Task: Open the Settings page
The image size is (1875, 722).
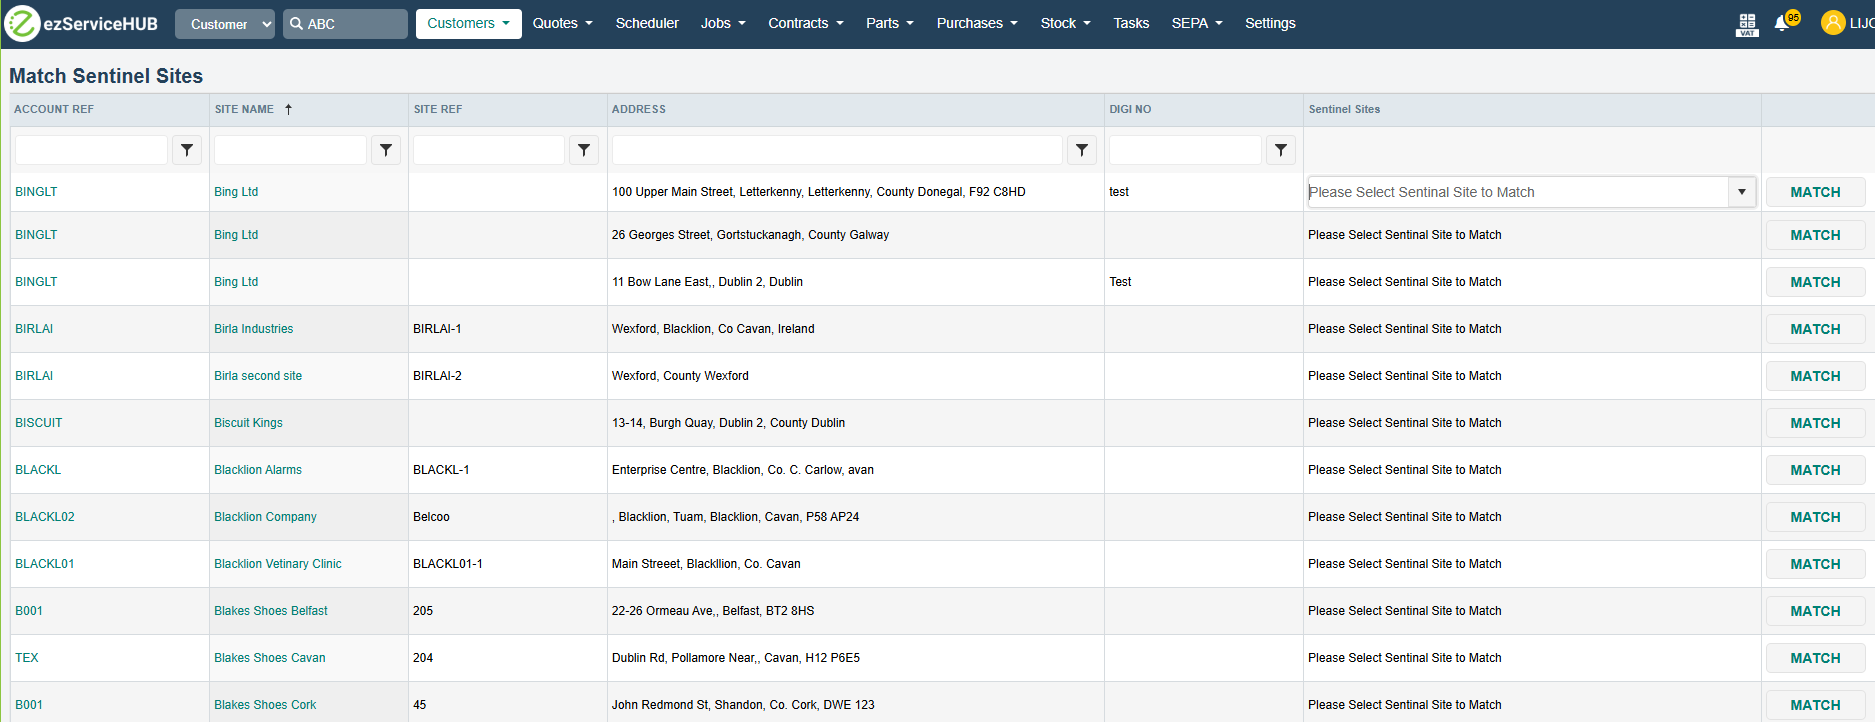Action: [1270, 23]
